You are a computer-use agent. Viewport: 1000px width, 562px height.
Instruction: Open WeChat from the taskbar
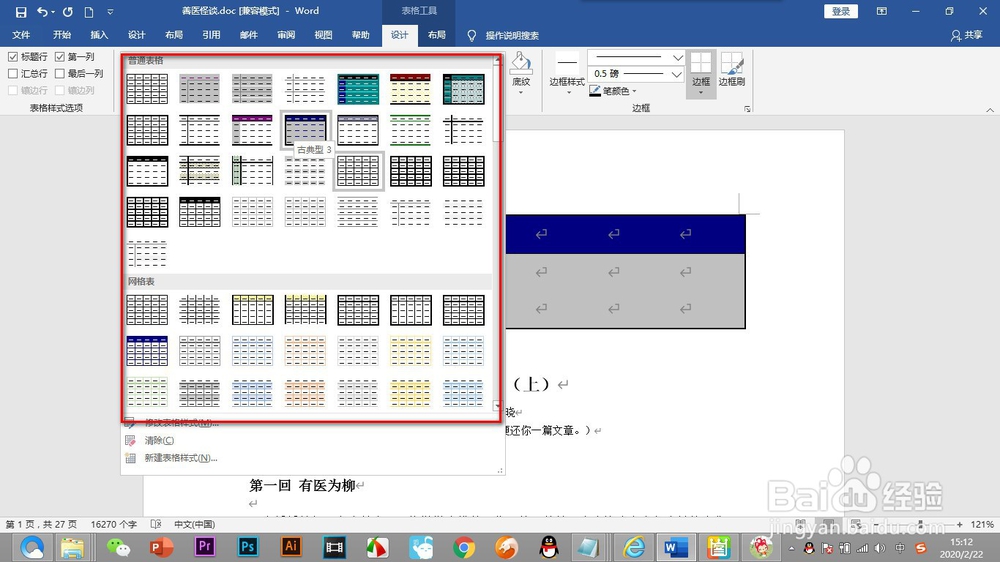118,547
